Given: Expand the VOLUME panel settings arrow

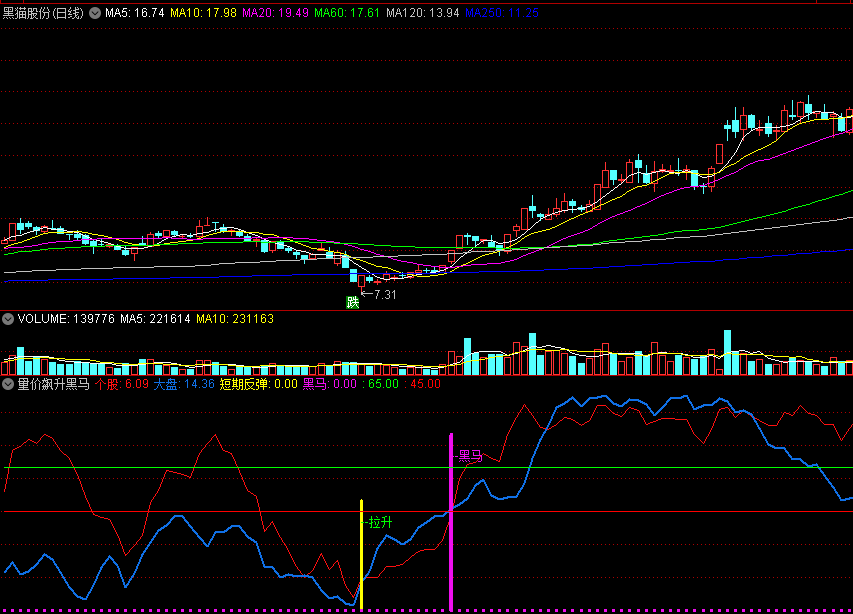Looking at the screenshot, I should 8,319.
